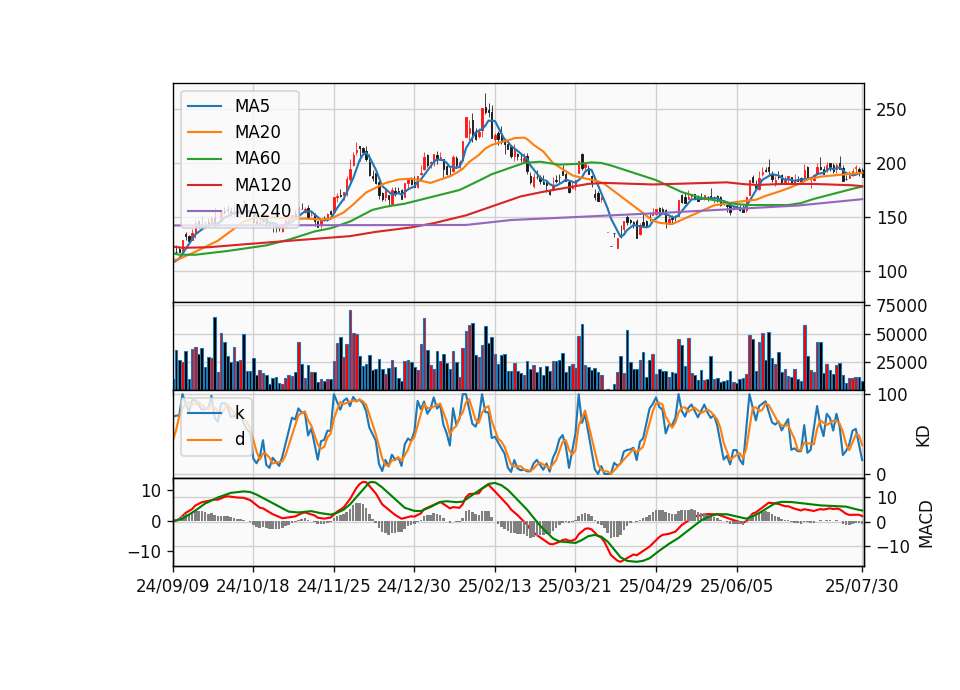The height and width of the screenshot is (690, 960).
Task: Click the 25/03/21 date label
Action: click(575, 586)
